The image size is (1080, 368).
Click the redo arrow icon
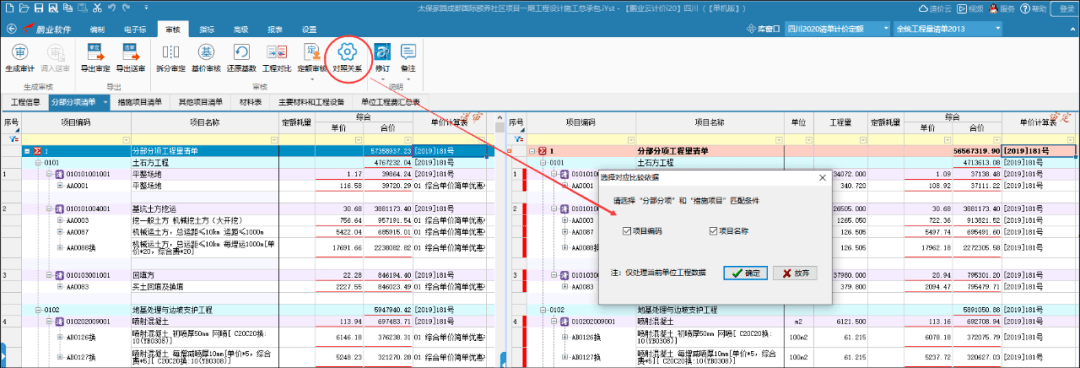pyautogui.click(x=126, y=8)
